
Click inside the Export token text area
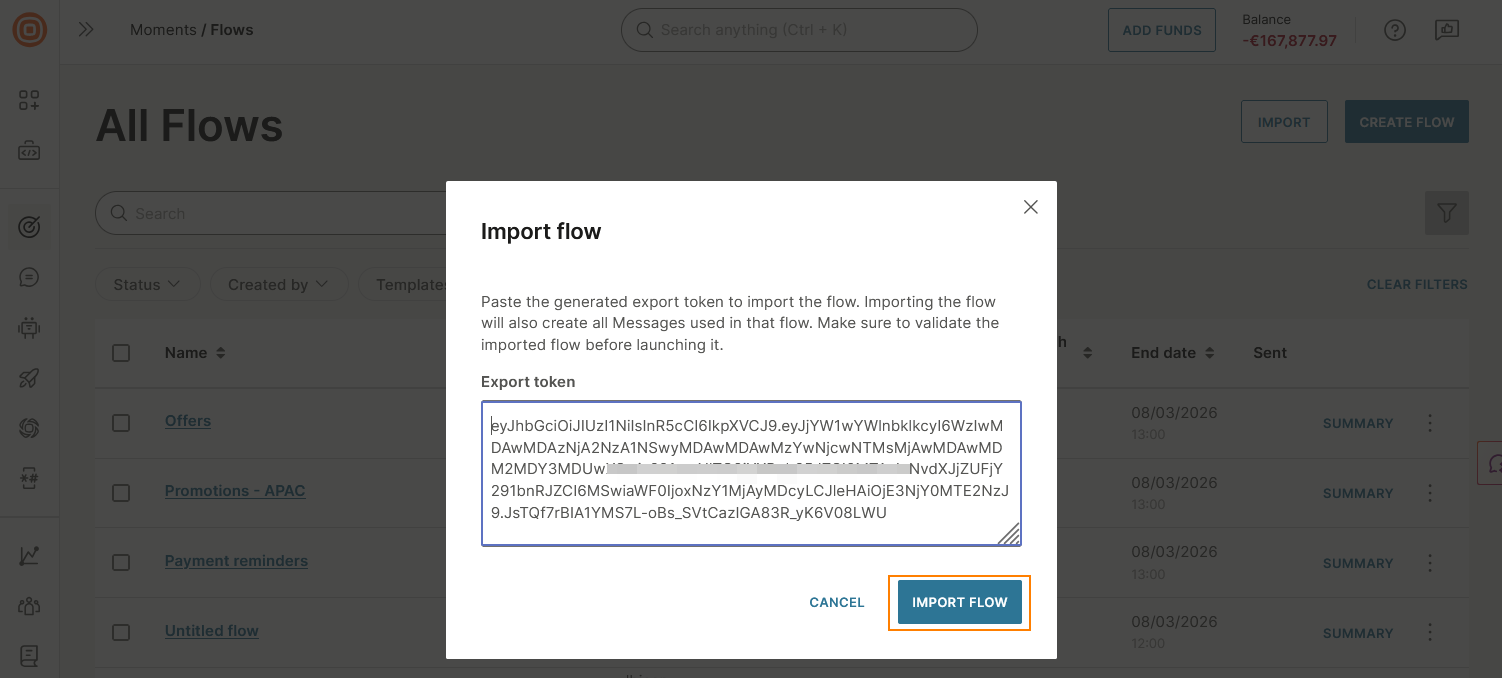click(751, 470)
